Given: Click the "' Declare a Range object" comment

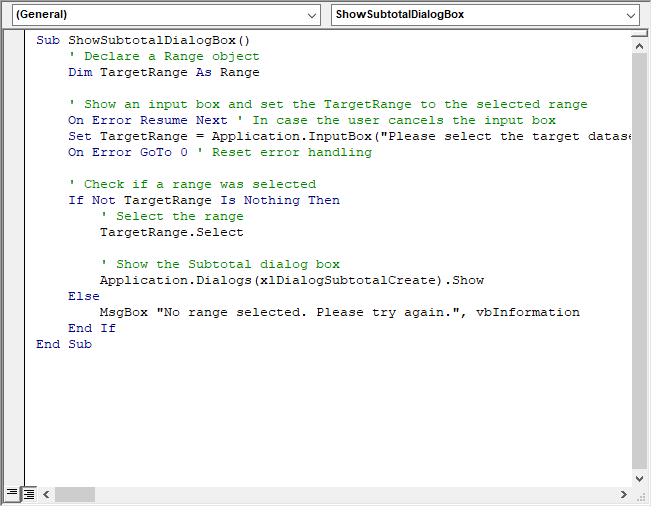Looking at the screenshot, I should point(164,57).
